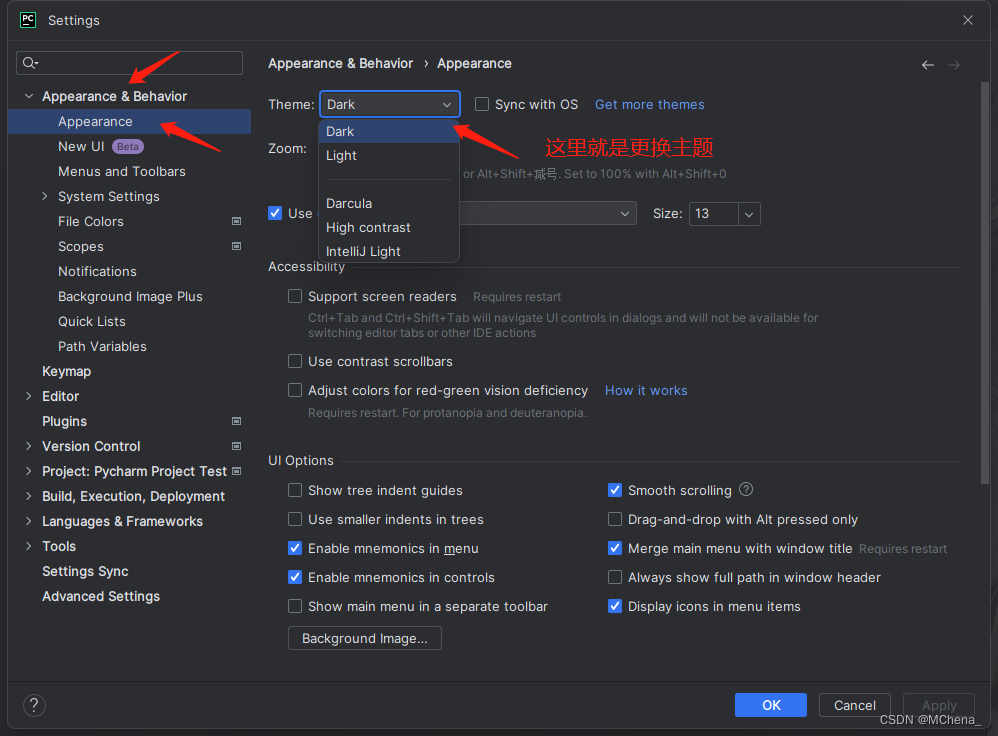Select Dark in the theme list
The height and width of the screenshot is (736, 998).
[x=389, y=131]
